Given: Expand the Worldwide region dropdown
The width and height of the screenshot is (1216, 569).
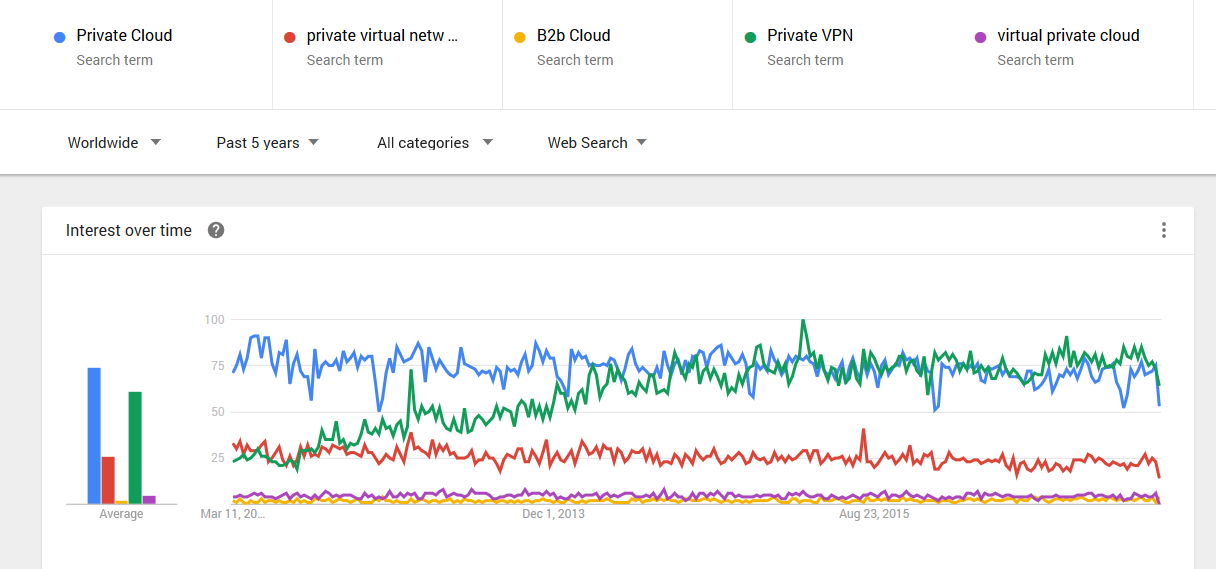Looking at the screenshot, I should point(114,142).
